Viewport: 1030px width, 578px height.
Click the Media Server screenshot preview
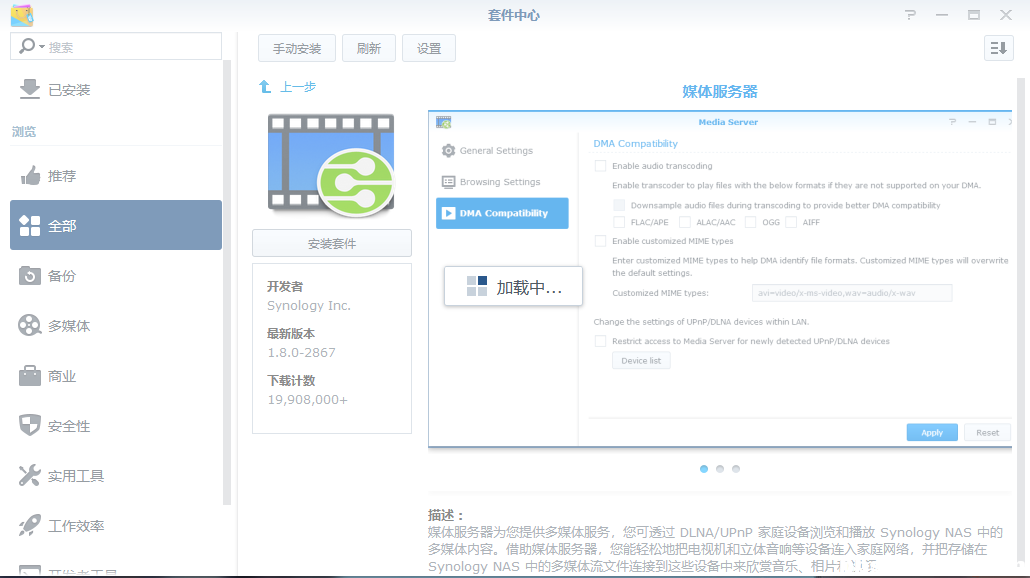pyautogui.click(x=720, y=279)
